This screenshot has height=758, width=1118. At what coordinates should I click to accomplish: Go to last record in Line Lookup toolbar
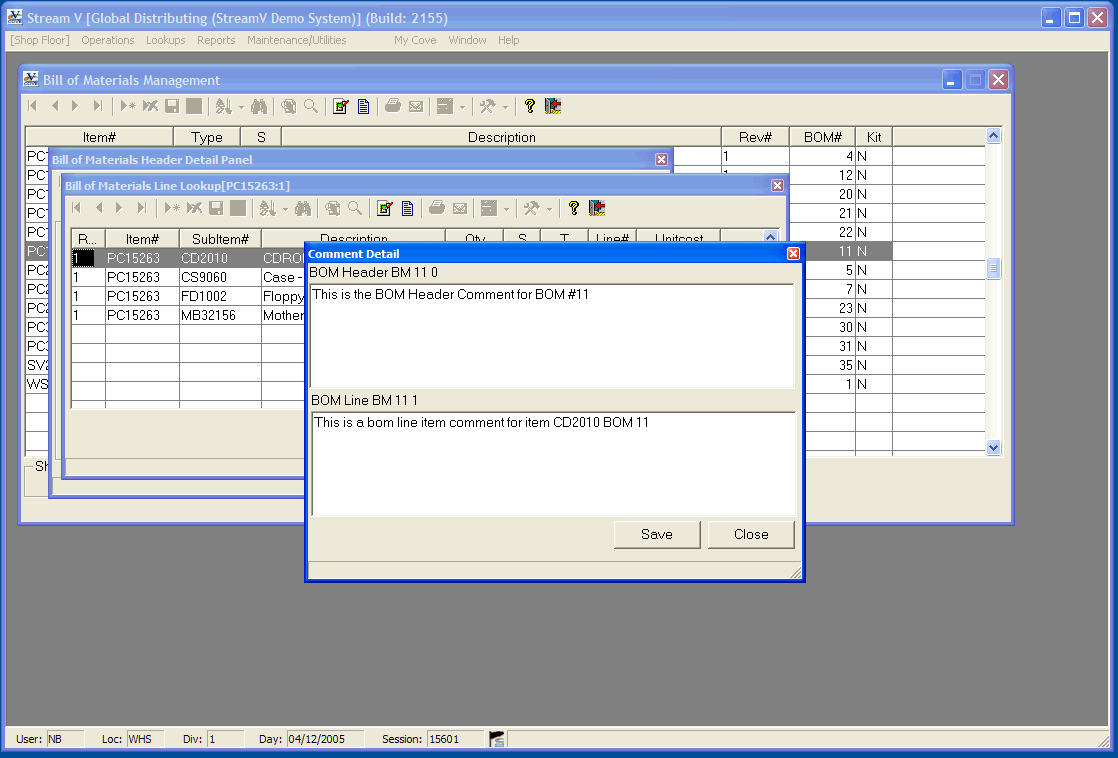pyautogui.click(x=142, y=208)
